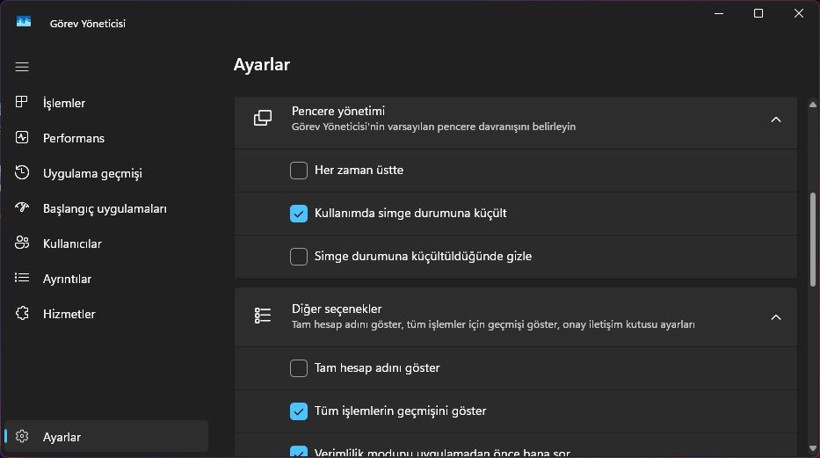Click the İşlemler sidebar icon
This screenshot has height=458, width=820.
pos(21,102)
